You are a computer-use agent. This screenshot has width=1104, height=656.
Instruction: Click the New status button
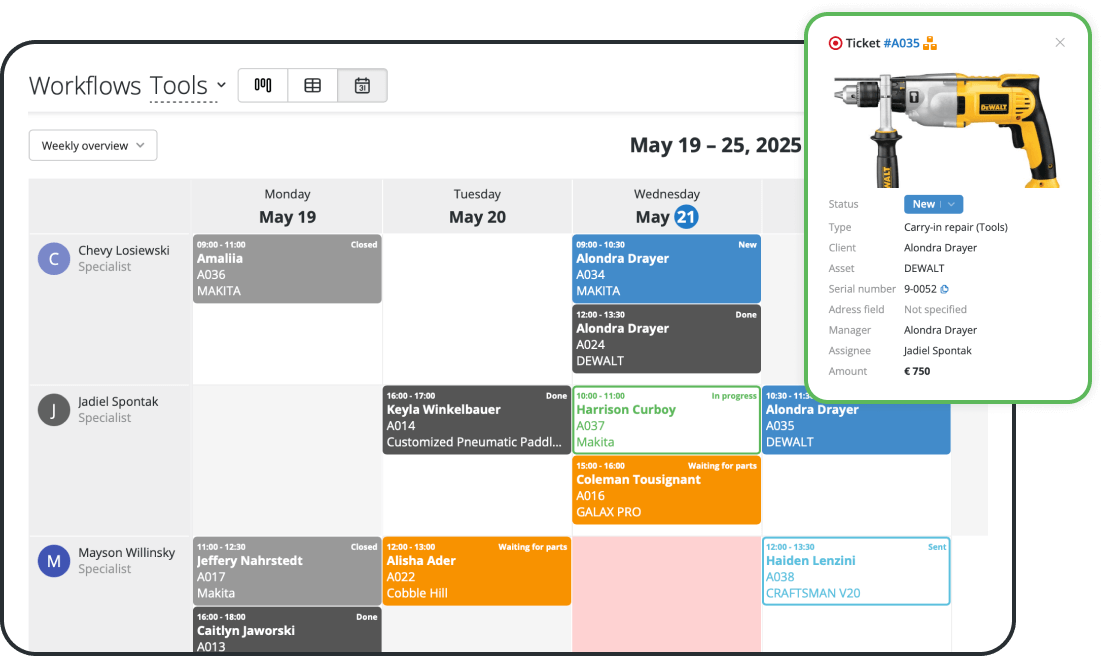coord(925,204)
